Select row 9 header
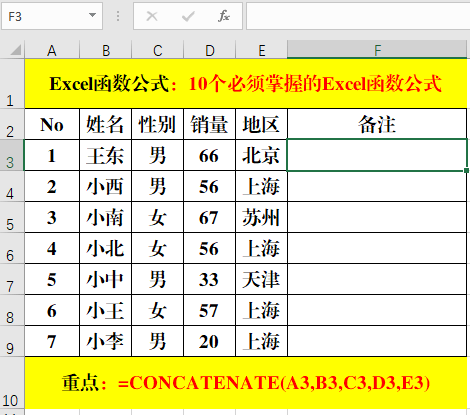The height and width of the screenshot is (415, 470). click(x=12, y=341)
